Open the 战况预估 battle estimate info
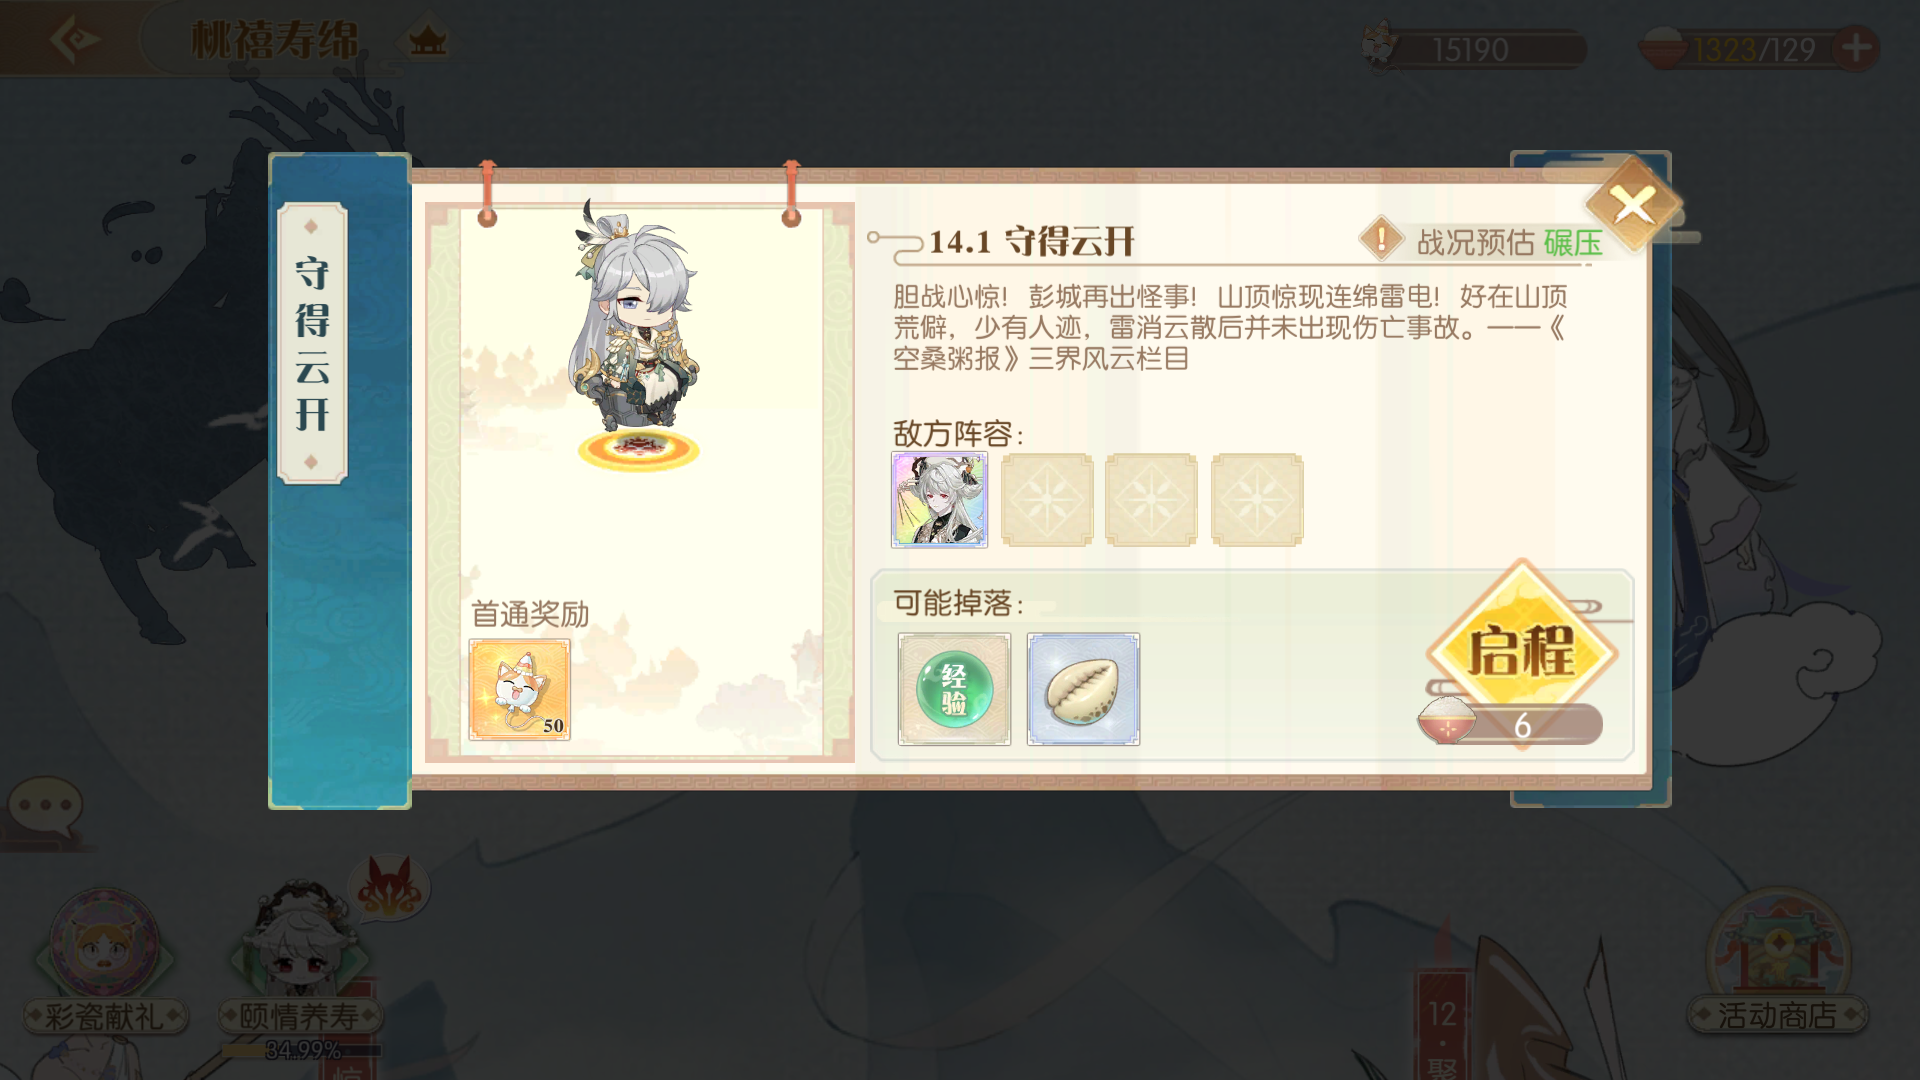 pos(1481,241)
